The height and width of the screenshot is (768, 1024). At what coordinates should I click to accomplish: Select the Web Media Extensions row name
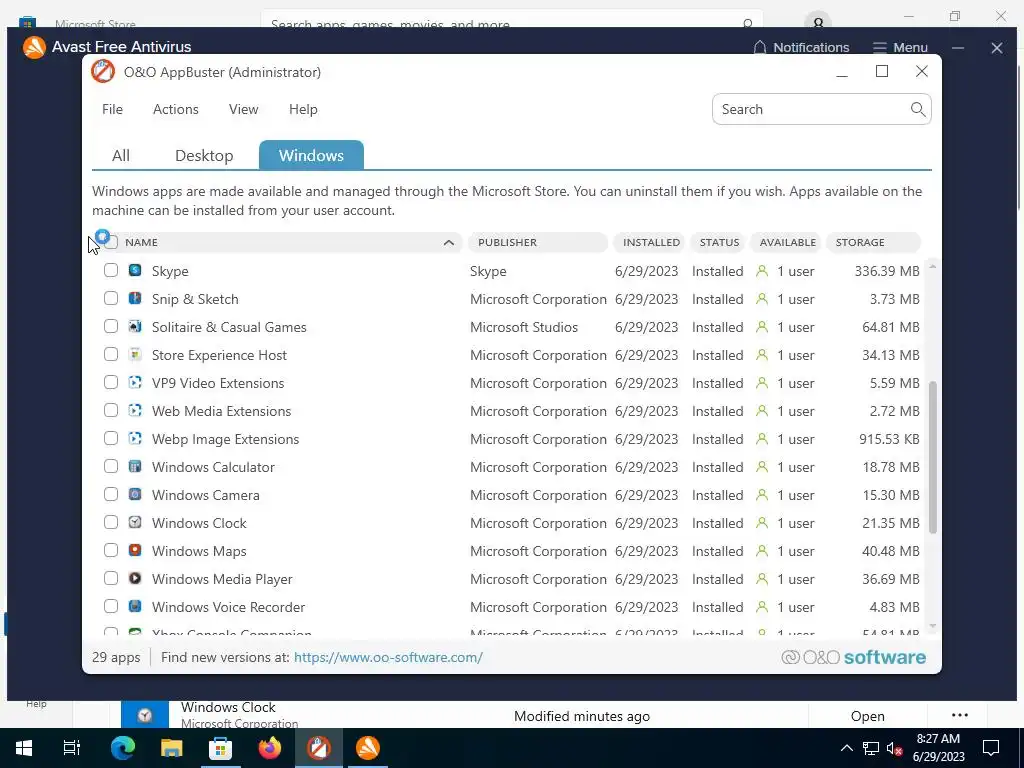coord(221,411)
